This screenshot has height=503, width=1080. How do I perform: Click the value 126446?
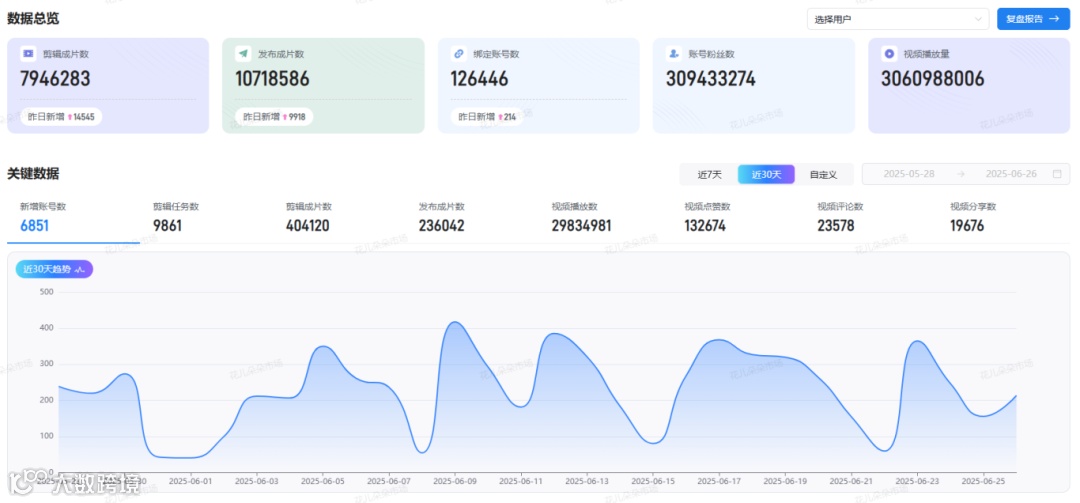[x=479, y=79]
